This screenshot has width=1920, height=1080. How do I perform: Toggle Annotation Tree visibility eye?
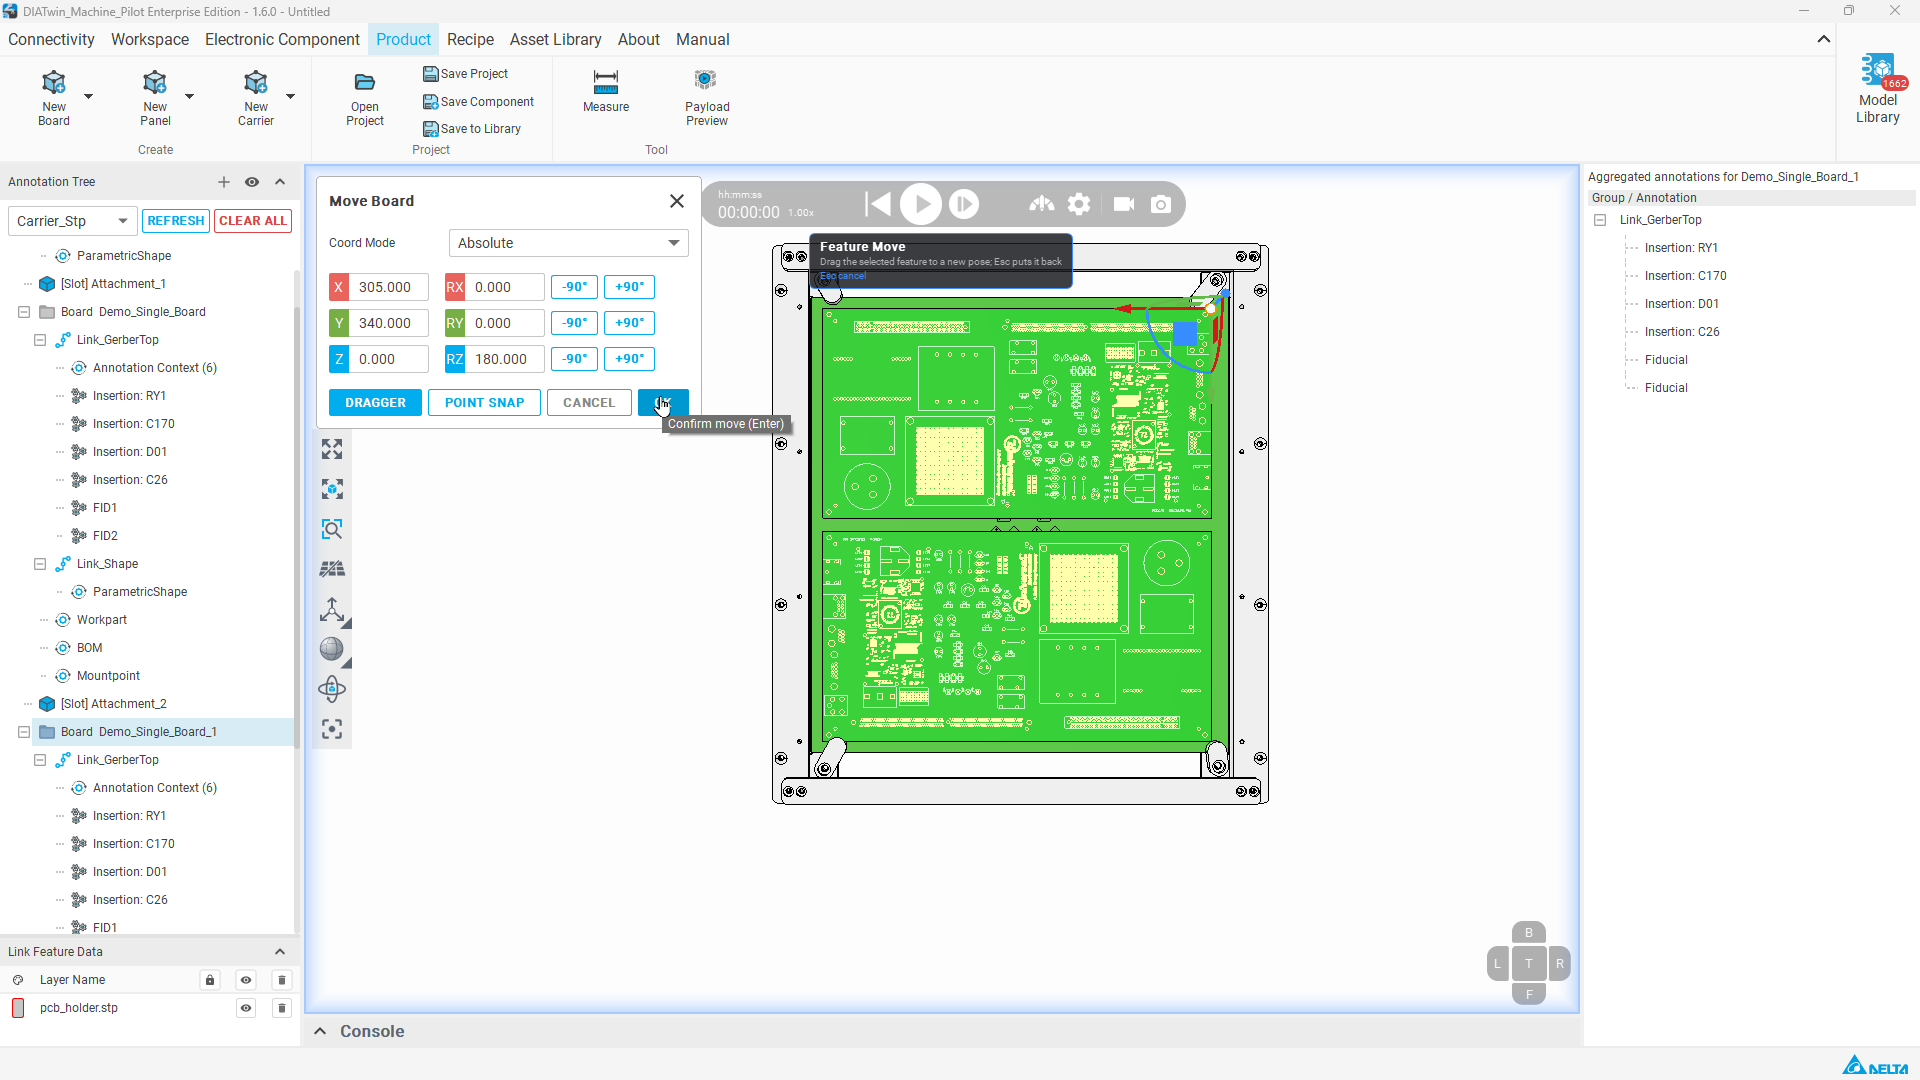tap(252, 182)
